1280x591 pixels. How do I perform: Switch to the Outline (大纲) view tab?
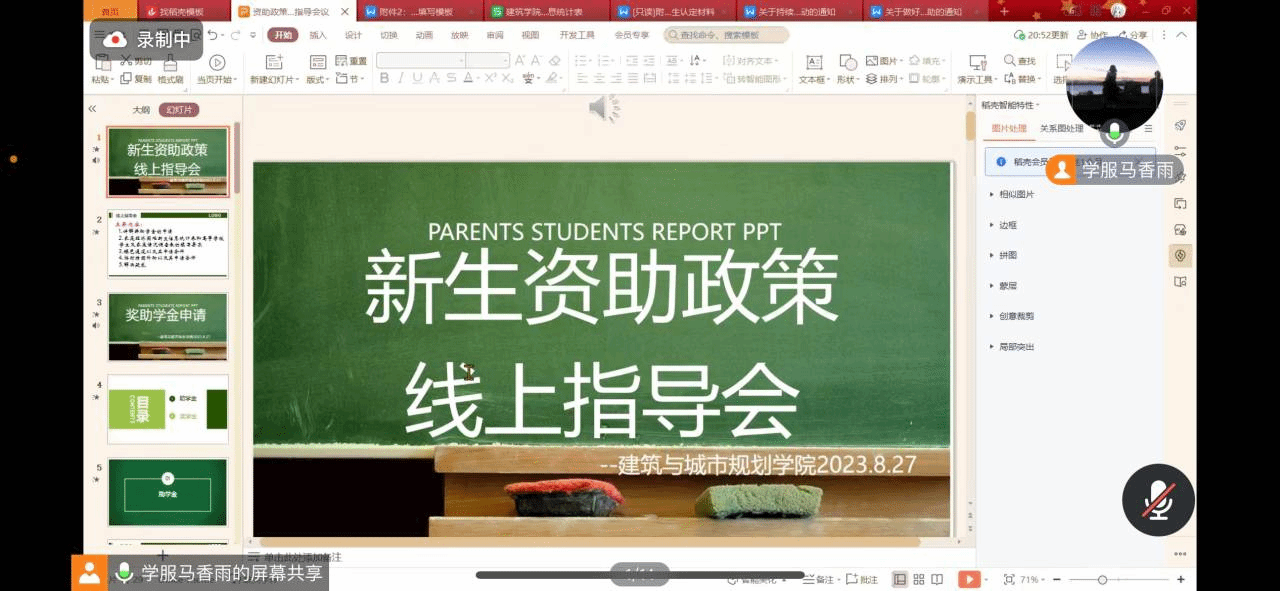pyautogui.click(x=141, y=110)
